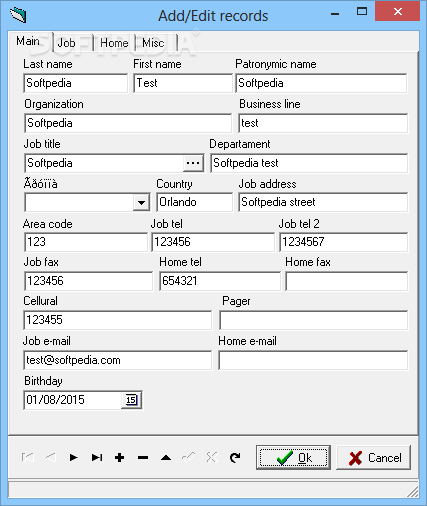Click the Departament field
427x506 pixels.
click(309, 163)
